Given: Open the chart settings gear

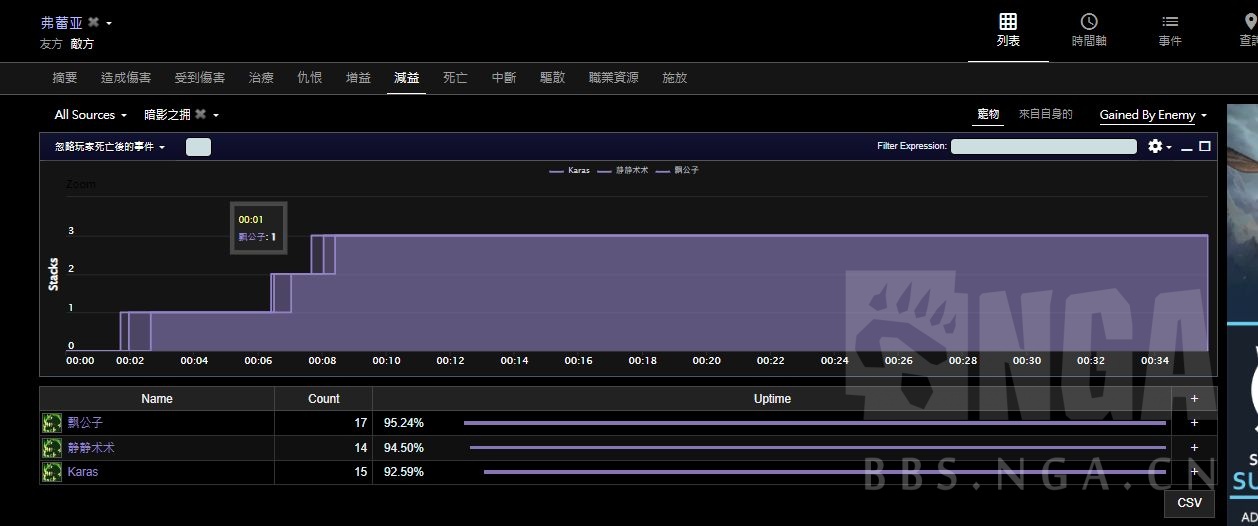Looking at the screenshot, I should coord(1156,146).
